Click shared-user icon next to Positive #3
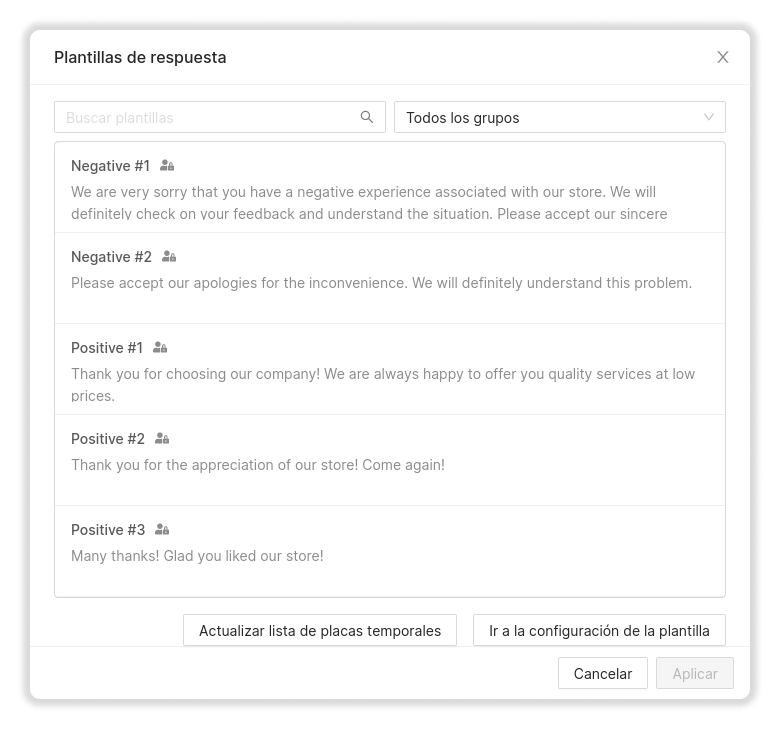Screen dimensions: 780x729 click(x=162, y=530)
